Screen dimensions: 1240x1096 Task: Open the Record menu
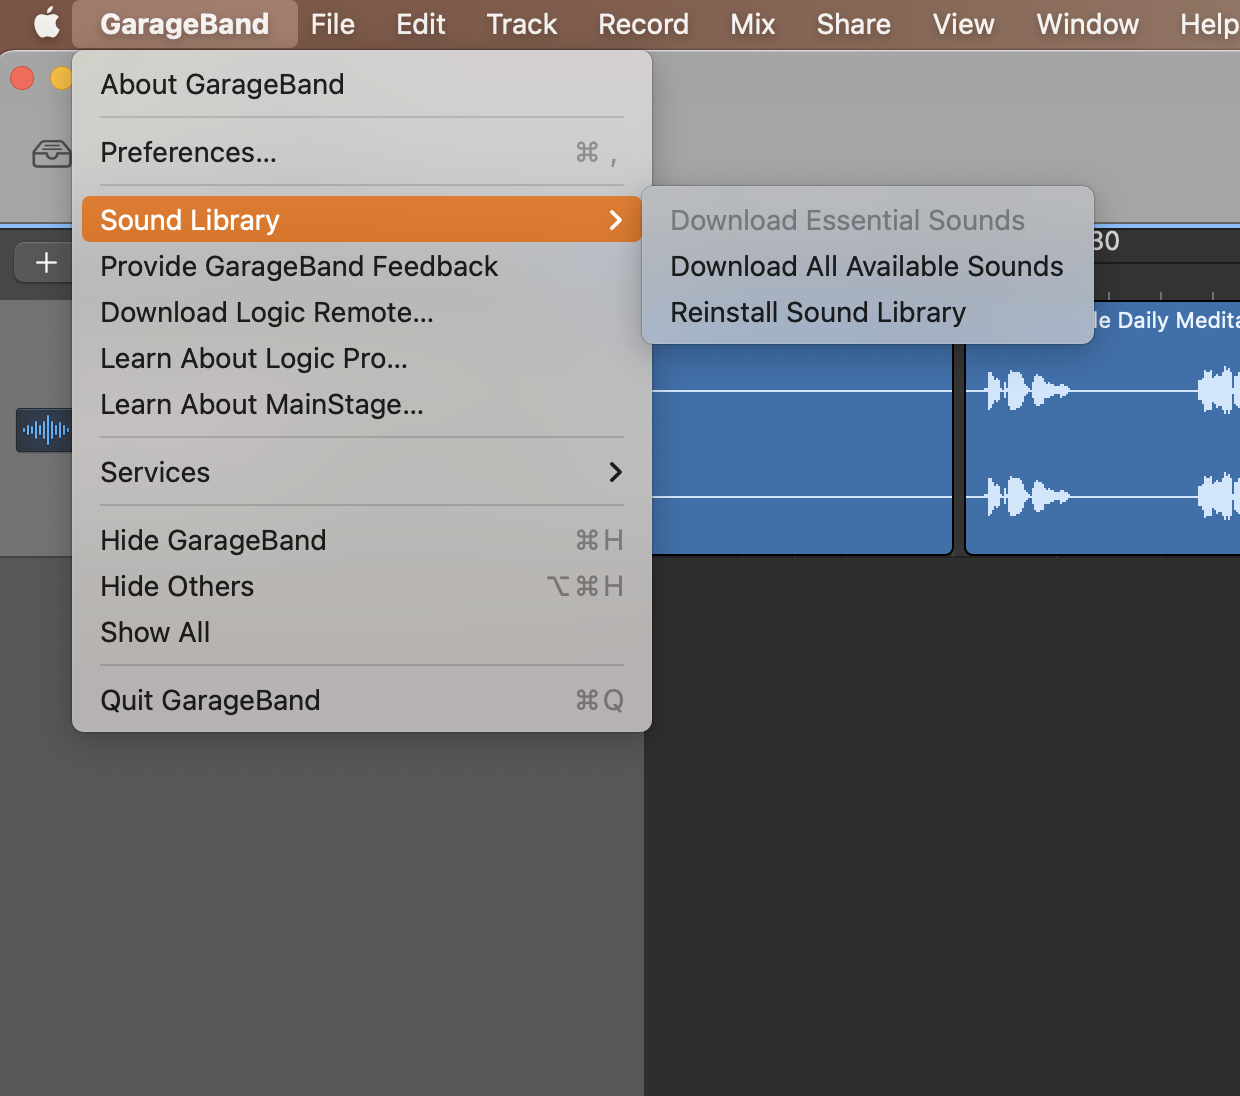[x=644, y=23]
